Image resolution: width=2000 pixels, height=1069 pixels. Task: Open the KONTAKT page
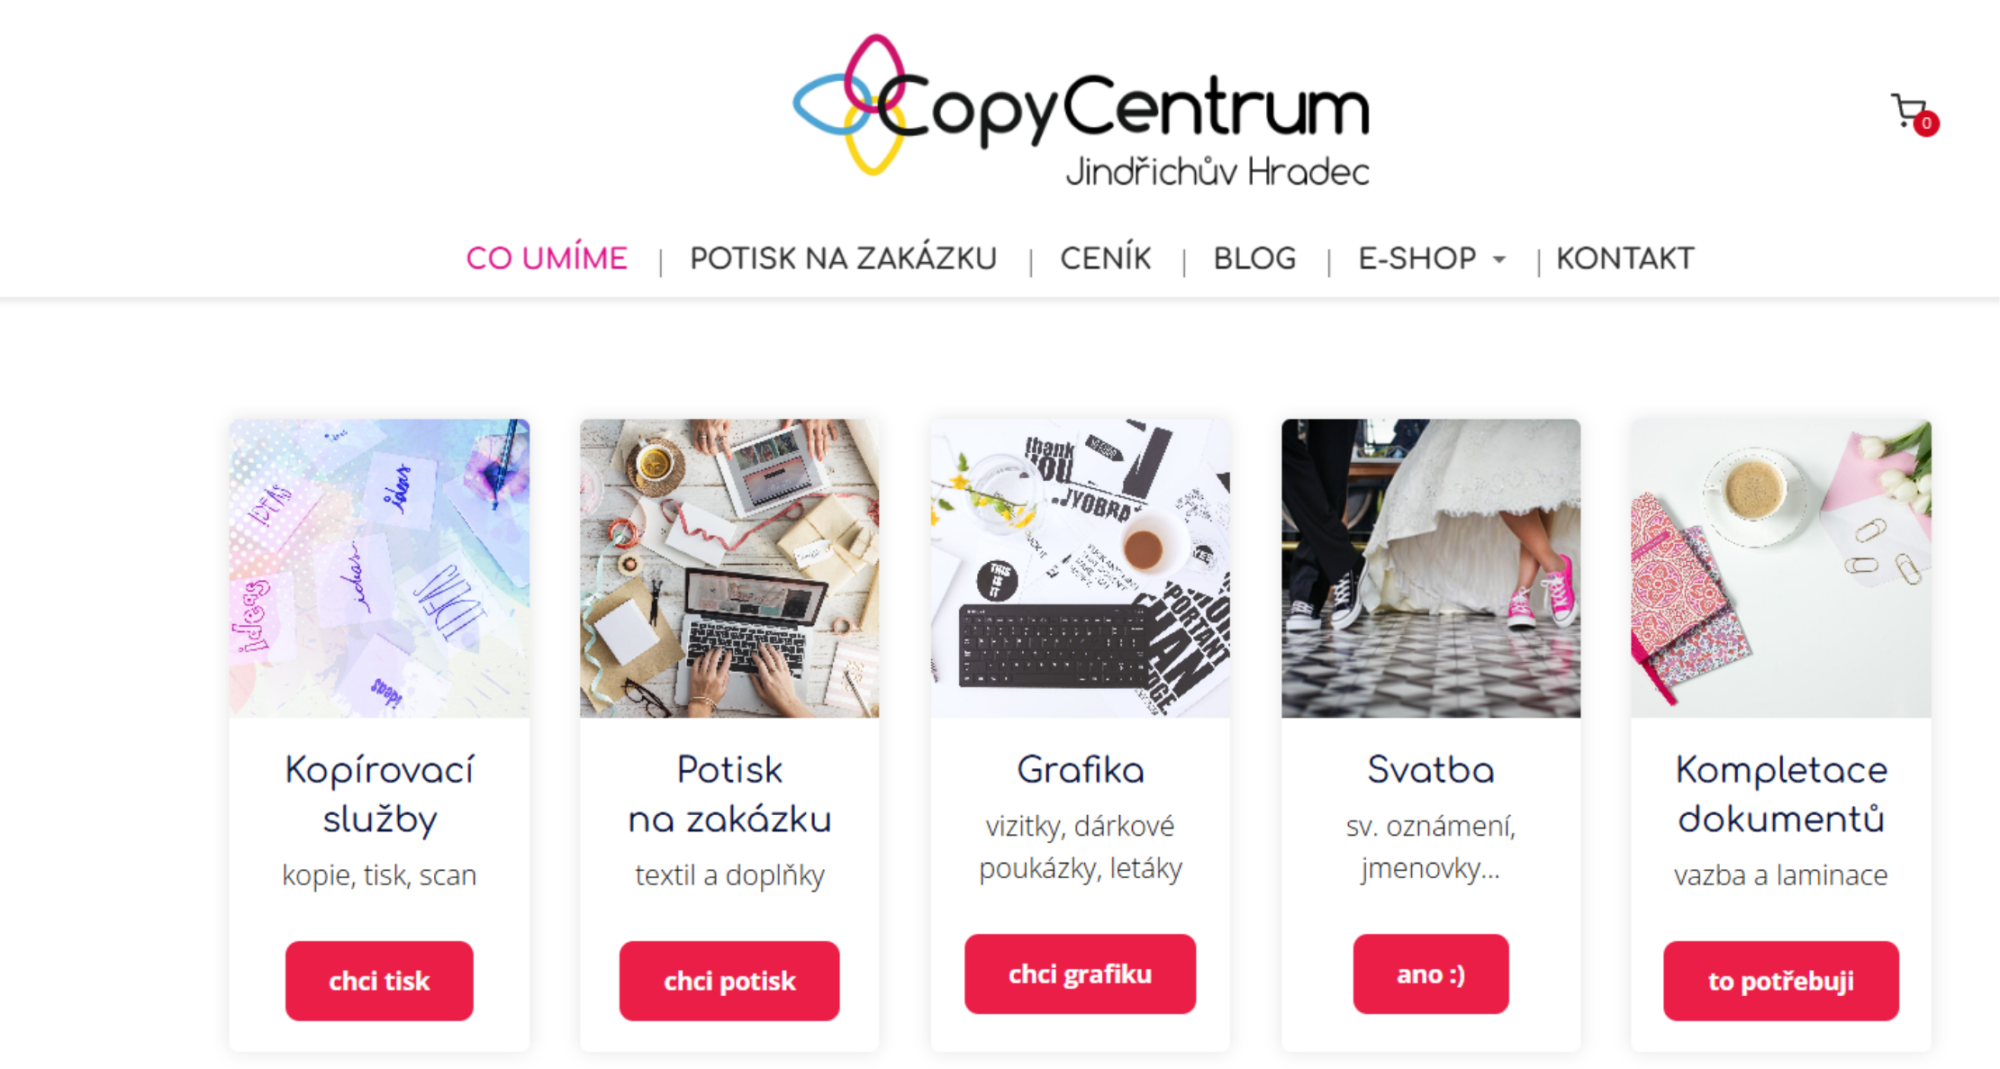click(x=1625, y=258)
